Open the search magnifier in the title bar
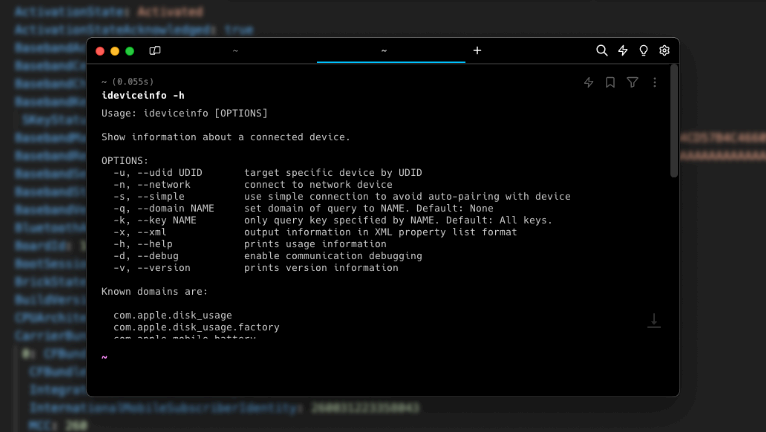This screenshot has height=432, width=766. tap(601, 50)
